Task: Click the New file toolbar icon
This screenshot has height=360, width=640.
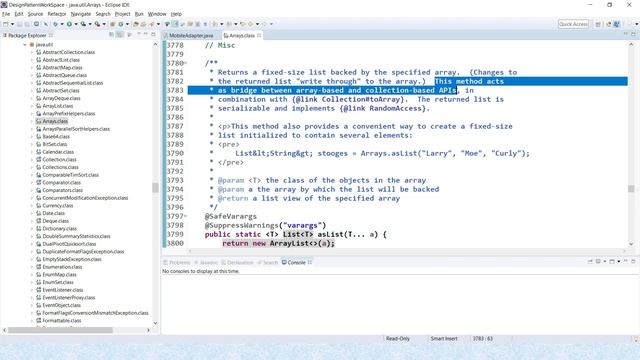Action: 6,24
